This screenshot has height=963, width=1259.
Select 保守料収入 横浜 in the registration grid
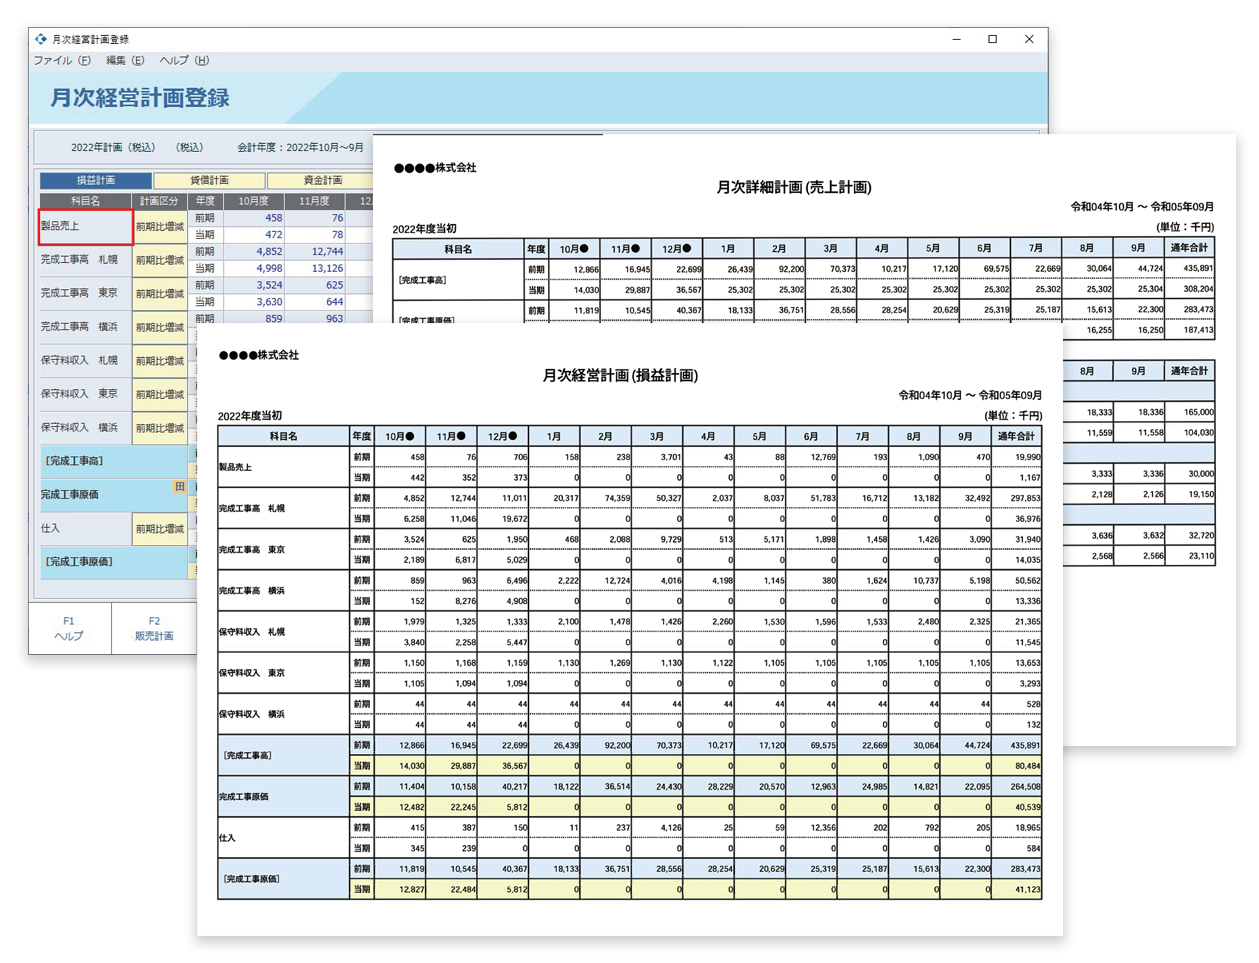[x=86, y=428]
